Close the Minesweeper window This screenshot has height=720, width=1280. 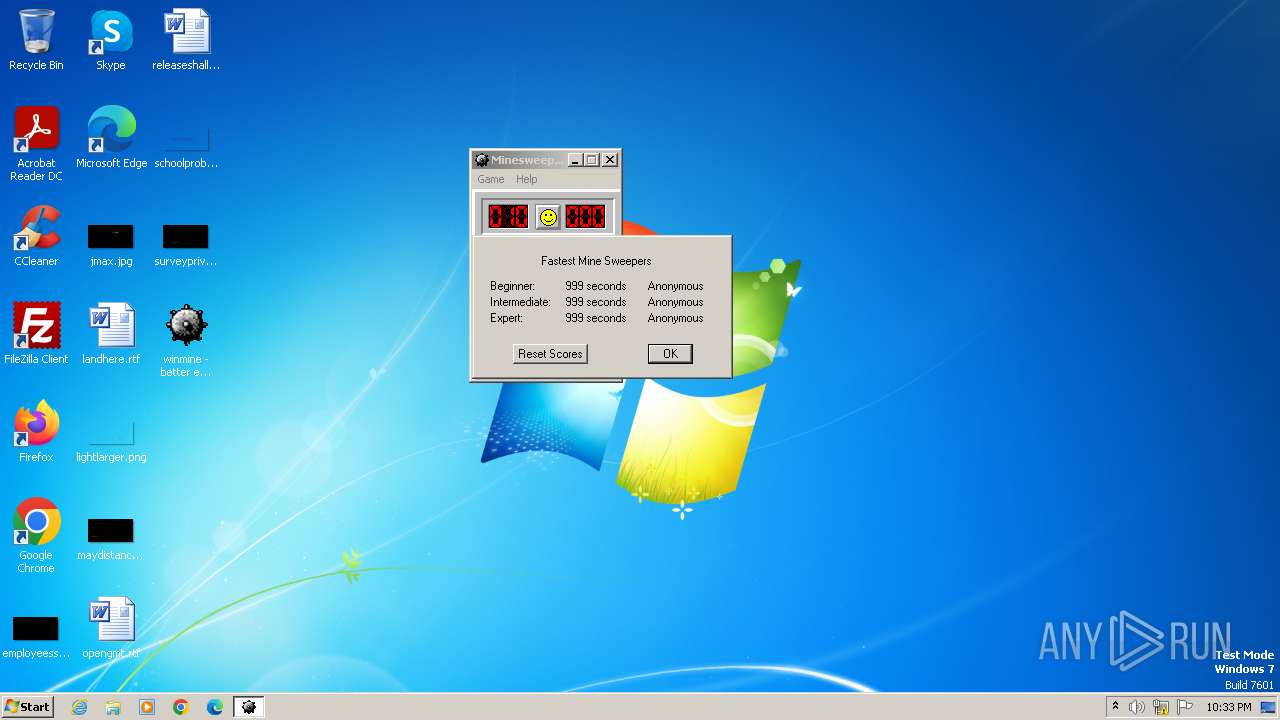click(x=610, y=160)
